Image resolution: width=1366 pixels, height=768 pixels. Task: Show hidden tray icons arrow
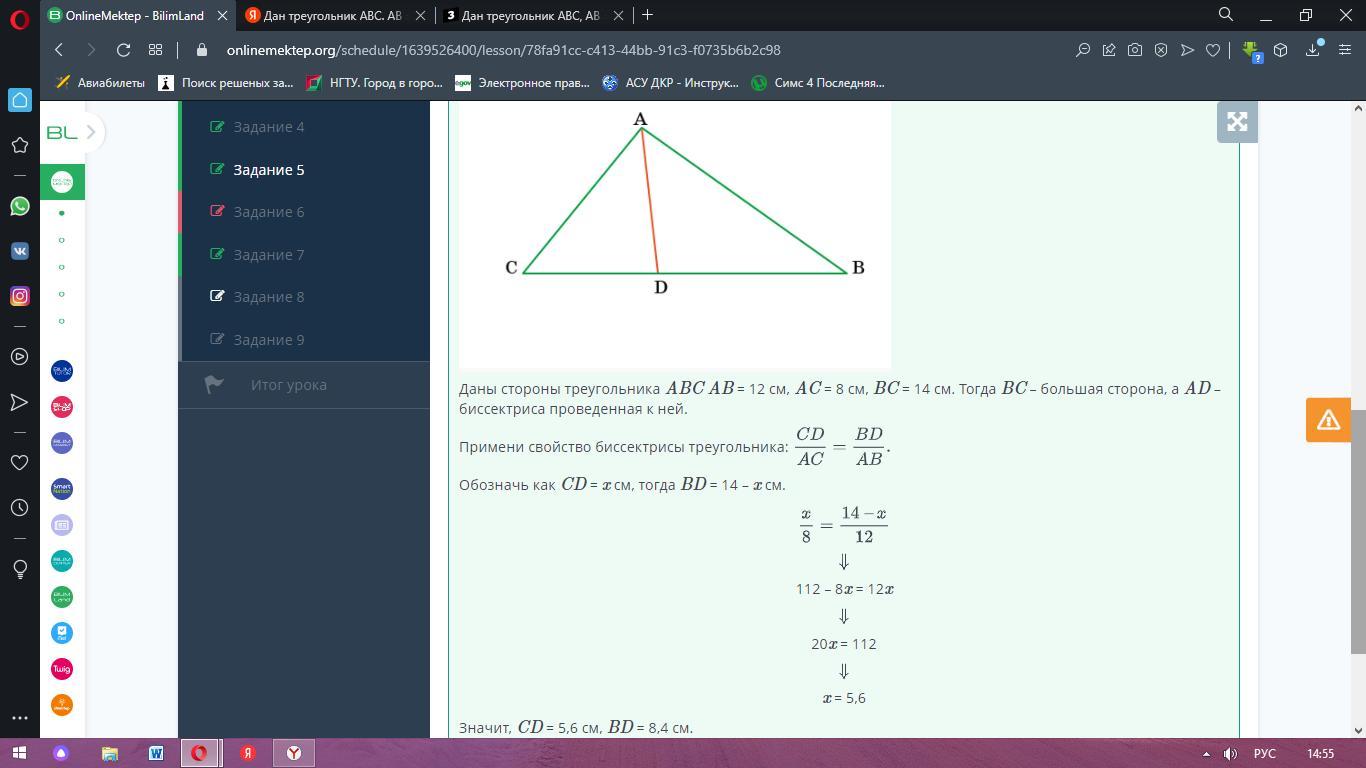tap(1205, 753)
